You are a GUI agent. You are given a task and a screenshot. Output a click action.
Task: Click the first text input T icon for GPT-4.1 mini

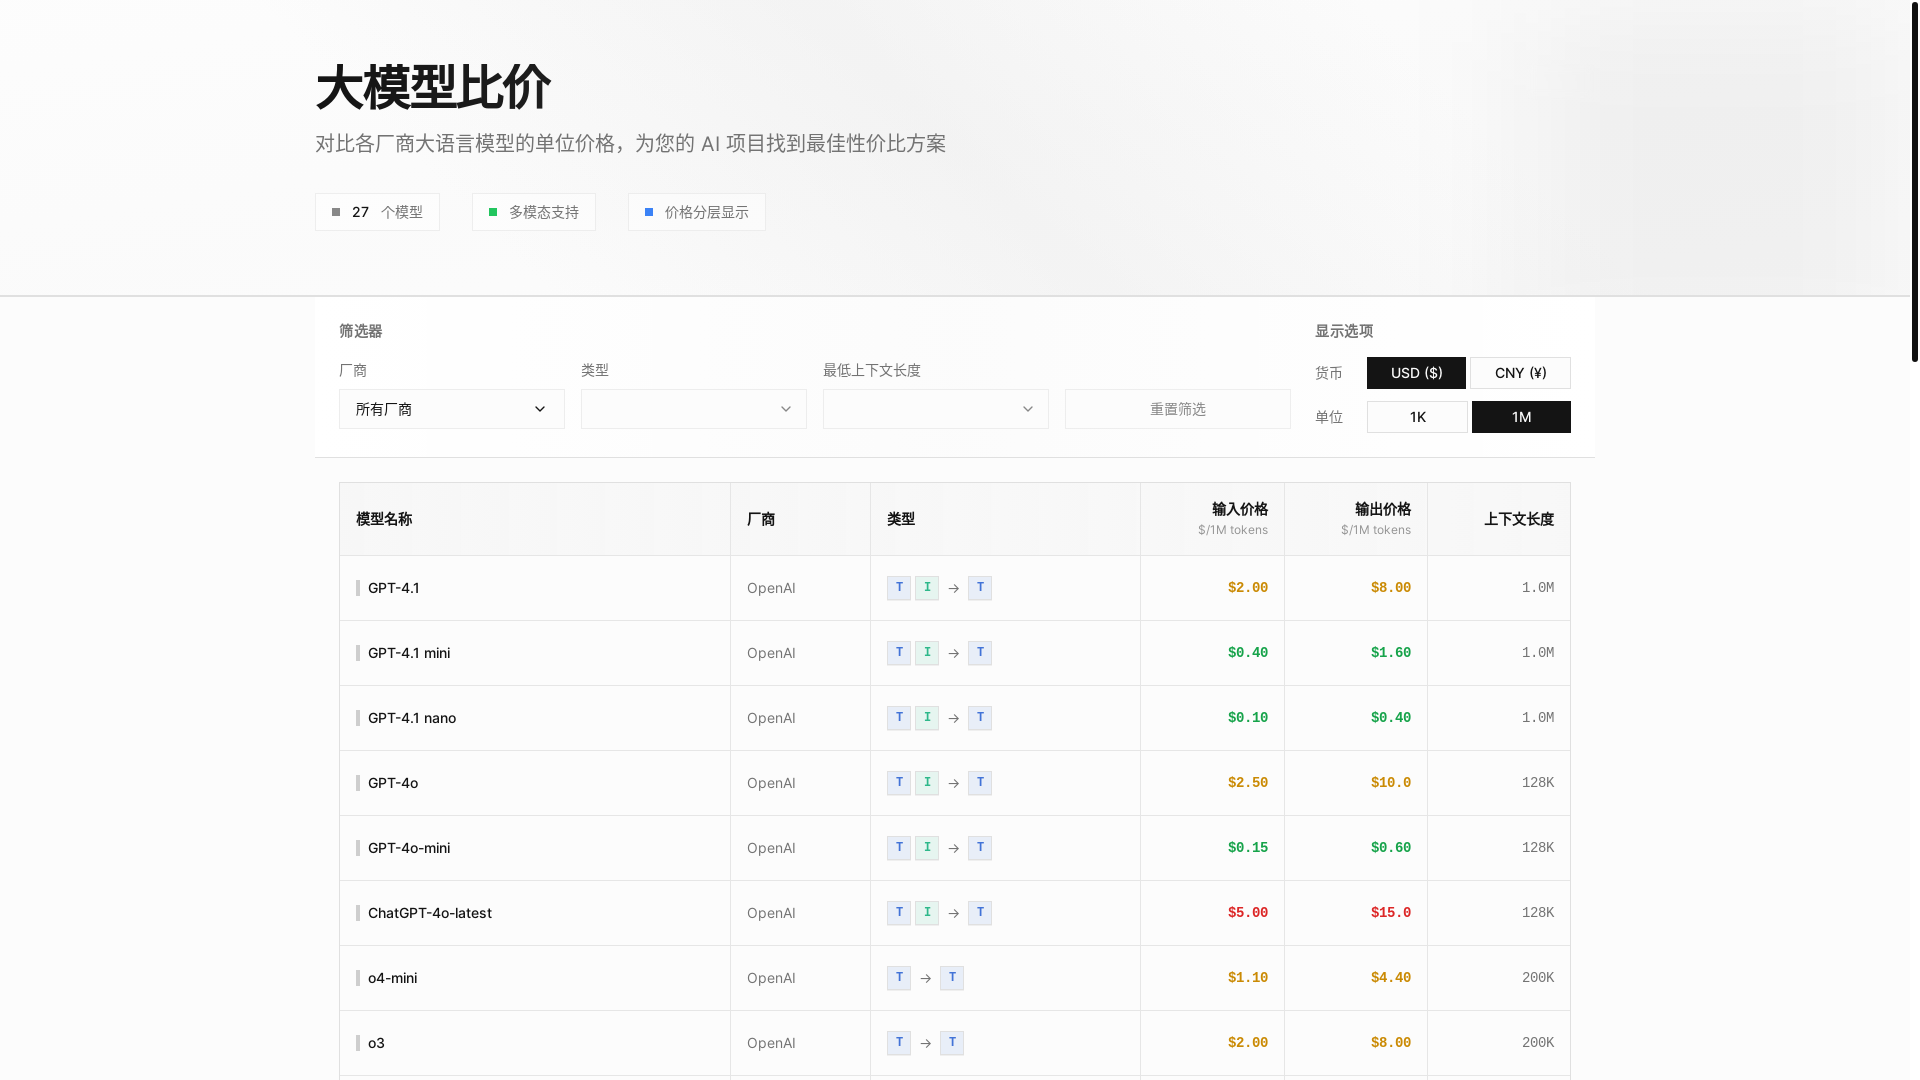[x=899, y=653]
